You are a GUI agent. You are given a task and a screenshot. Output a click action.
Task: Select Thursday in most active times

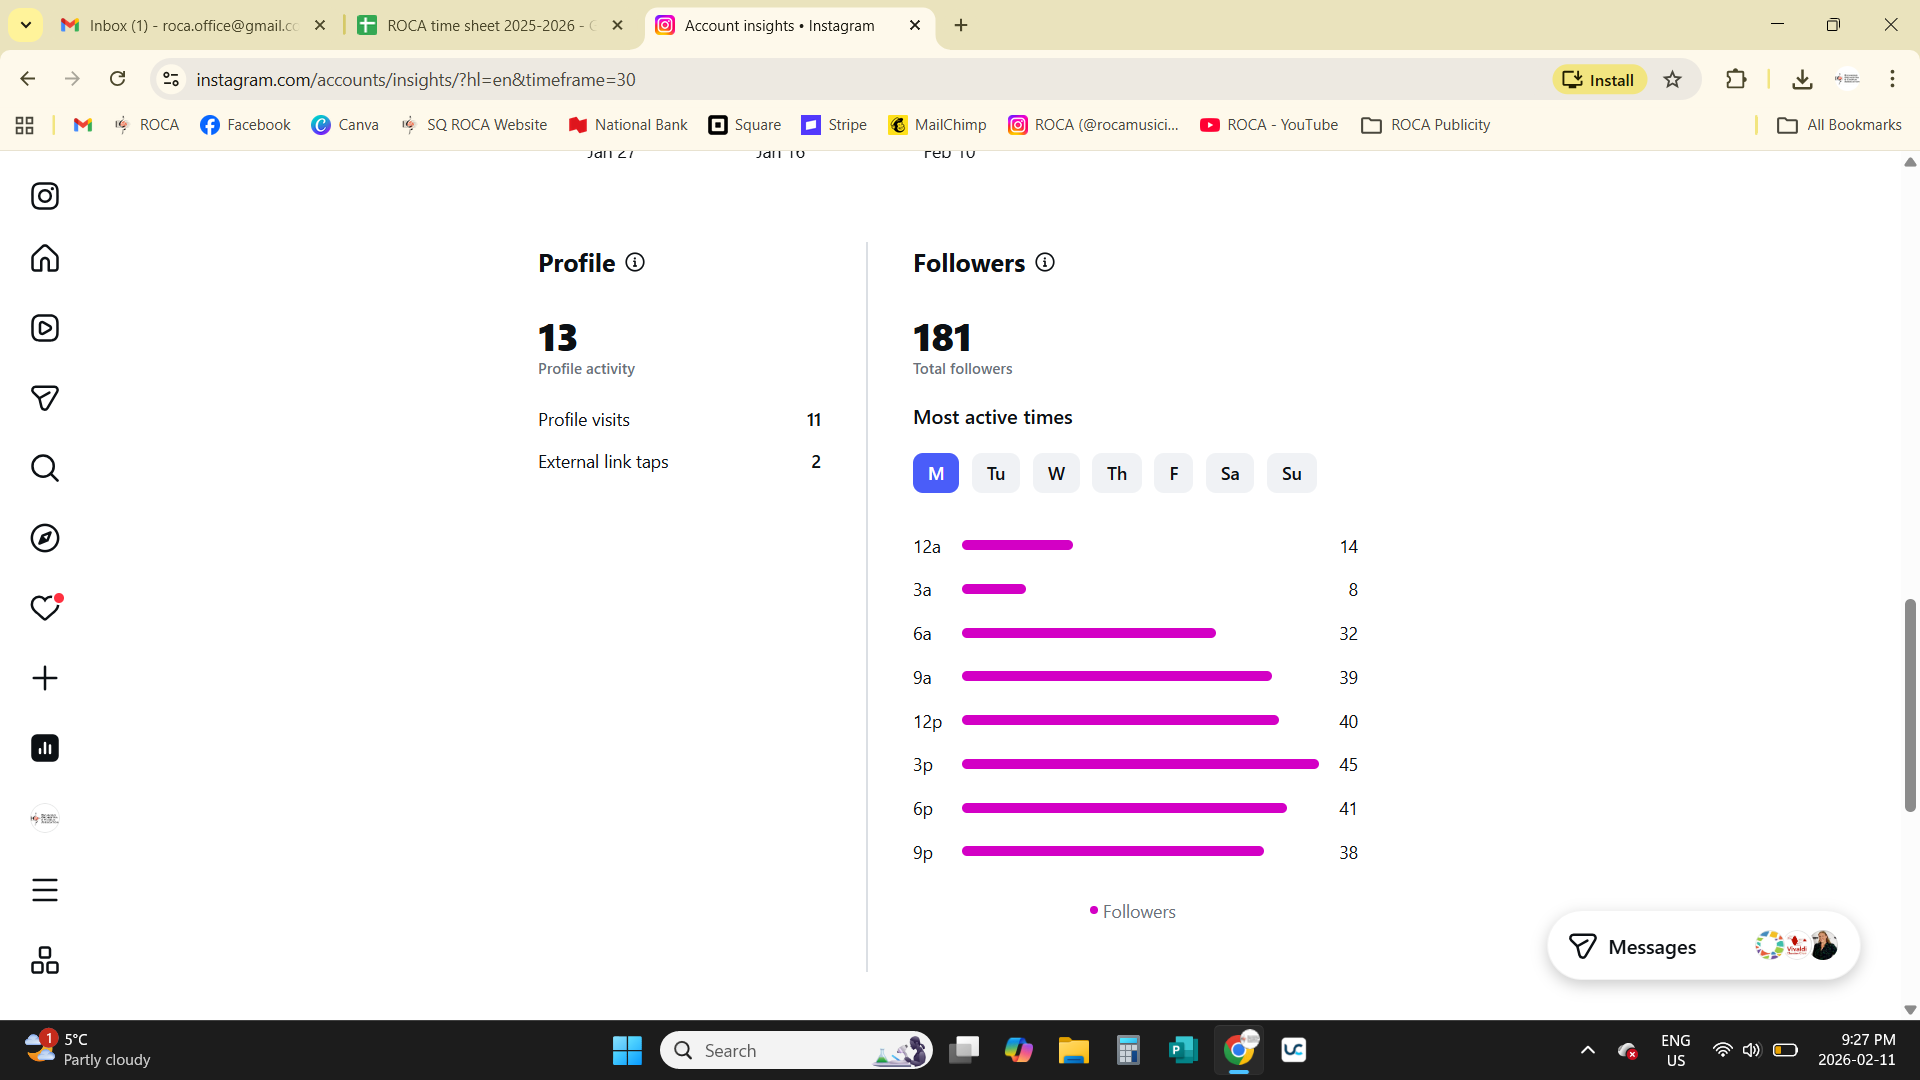pyautogui.click(x=1116, y=473)
